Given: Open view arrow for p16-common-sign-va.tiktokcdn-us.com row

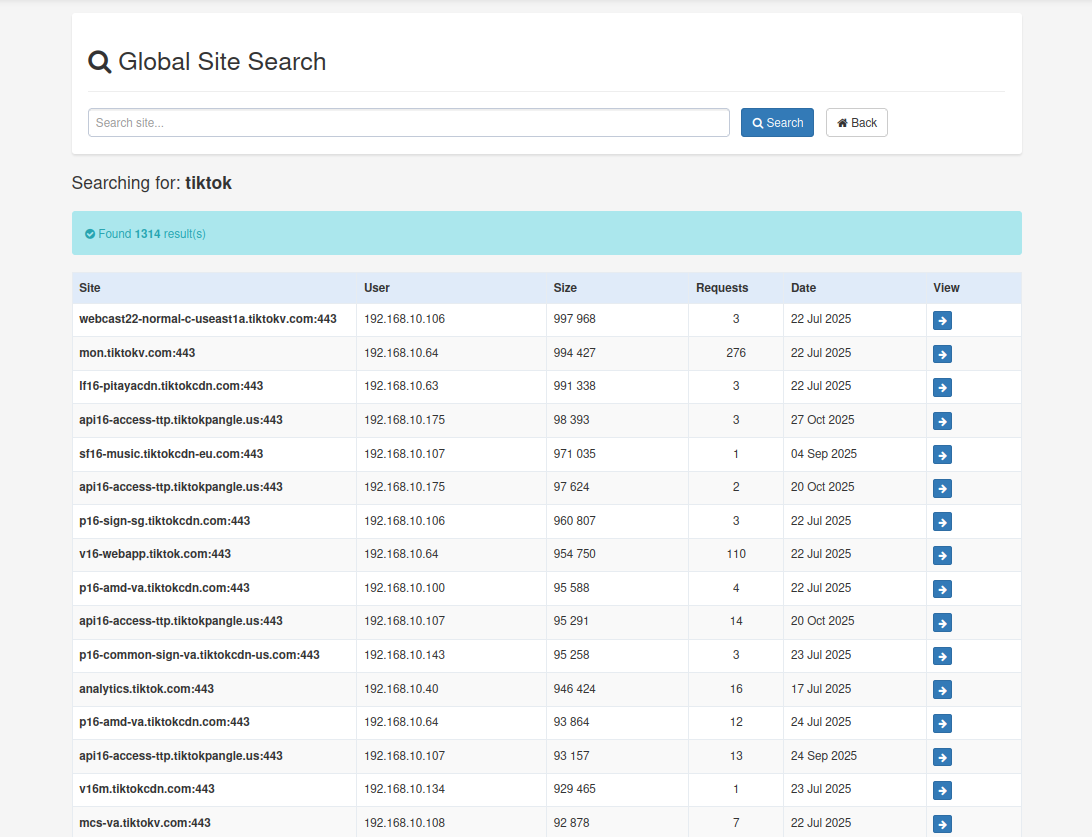Looking at the screenshot, I should (942, 656).
